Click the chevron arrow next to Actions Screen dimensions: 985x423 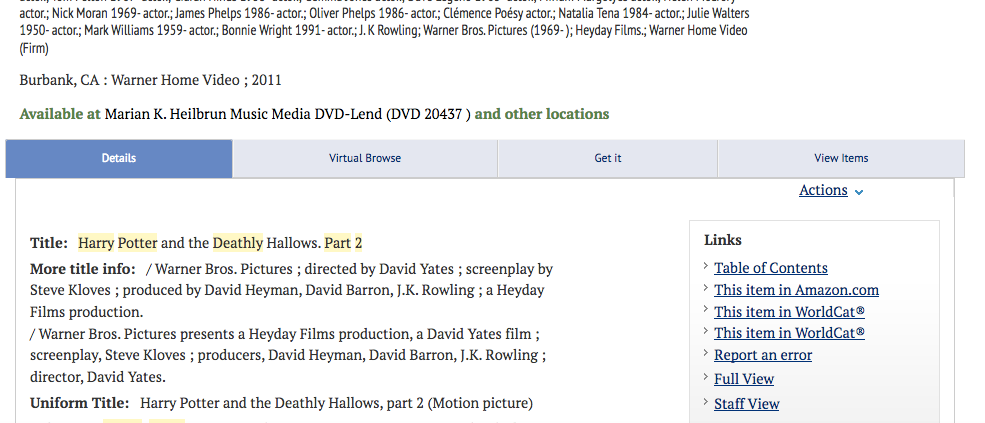tap(859, 192)
